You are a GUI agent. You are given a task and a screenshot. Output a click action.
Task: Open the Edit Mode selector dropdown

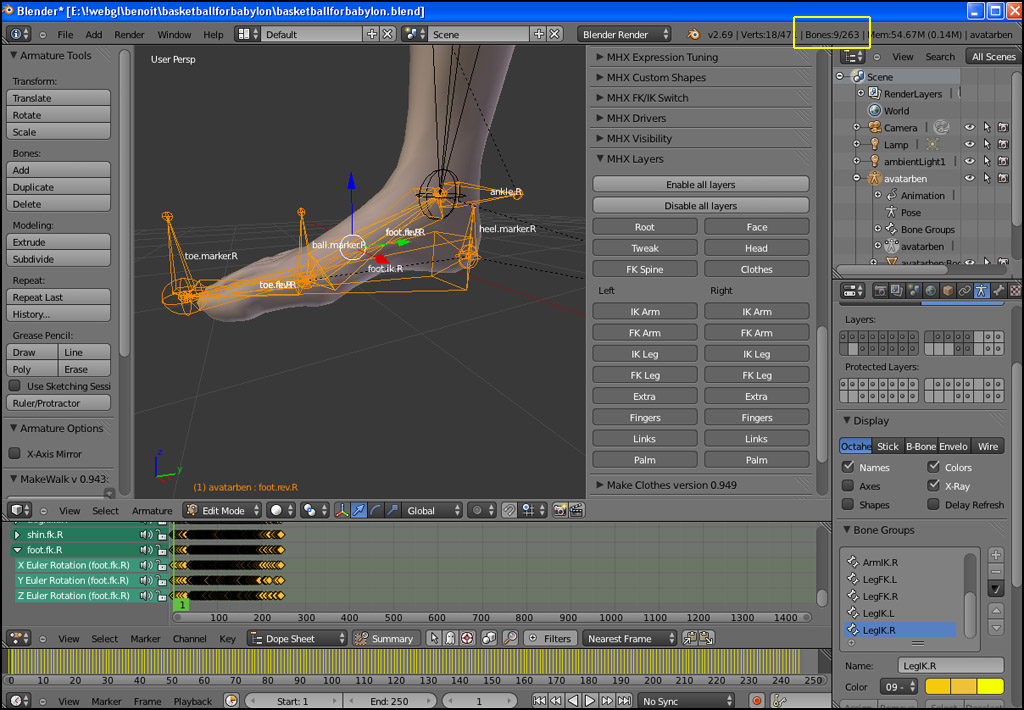(x=222, y=511)
